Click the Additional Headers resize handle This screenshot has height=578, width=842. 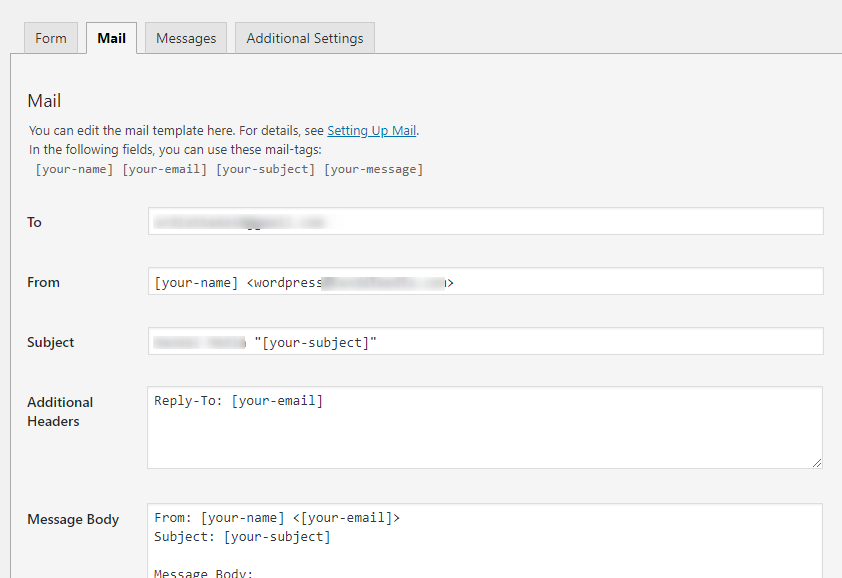[816, 461]
